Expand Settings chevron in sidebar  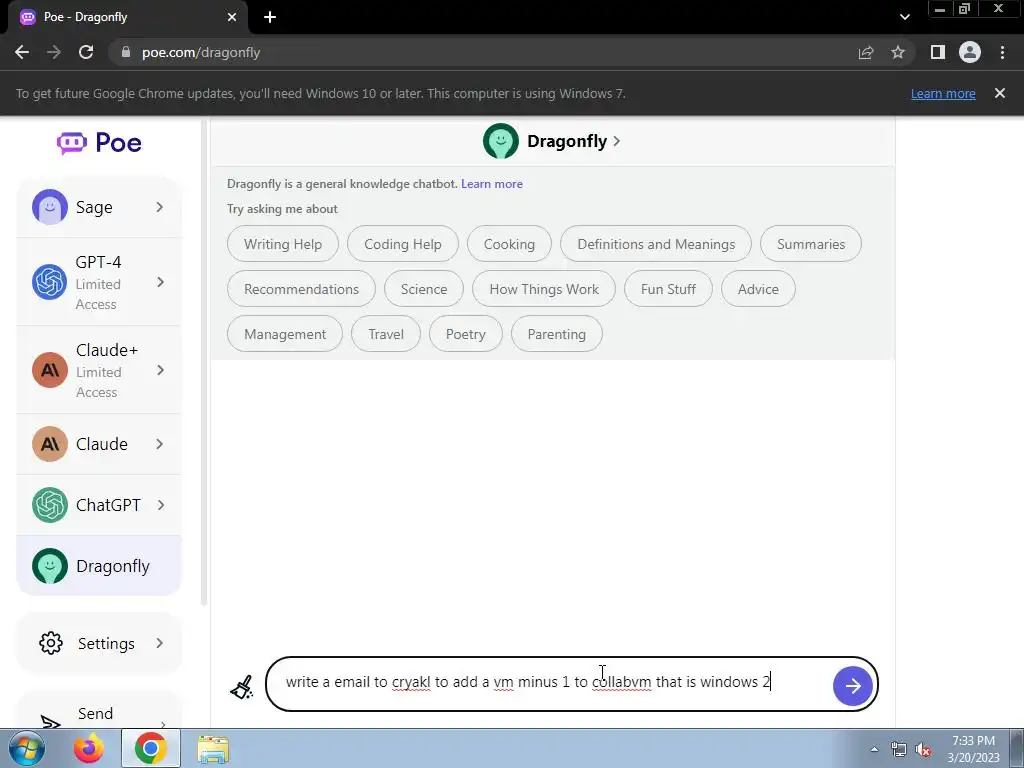tap(160, 643)
